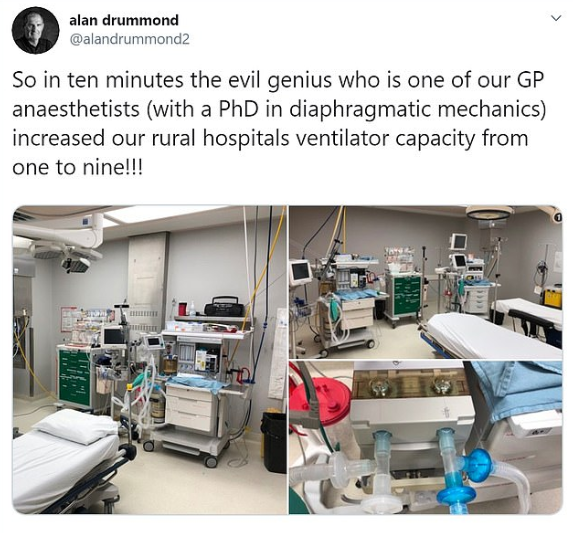Click the yellow bin in the top-right photo

tap(553, 297)
